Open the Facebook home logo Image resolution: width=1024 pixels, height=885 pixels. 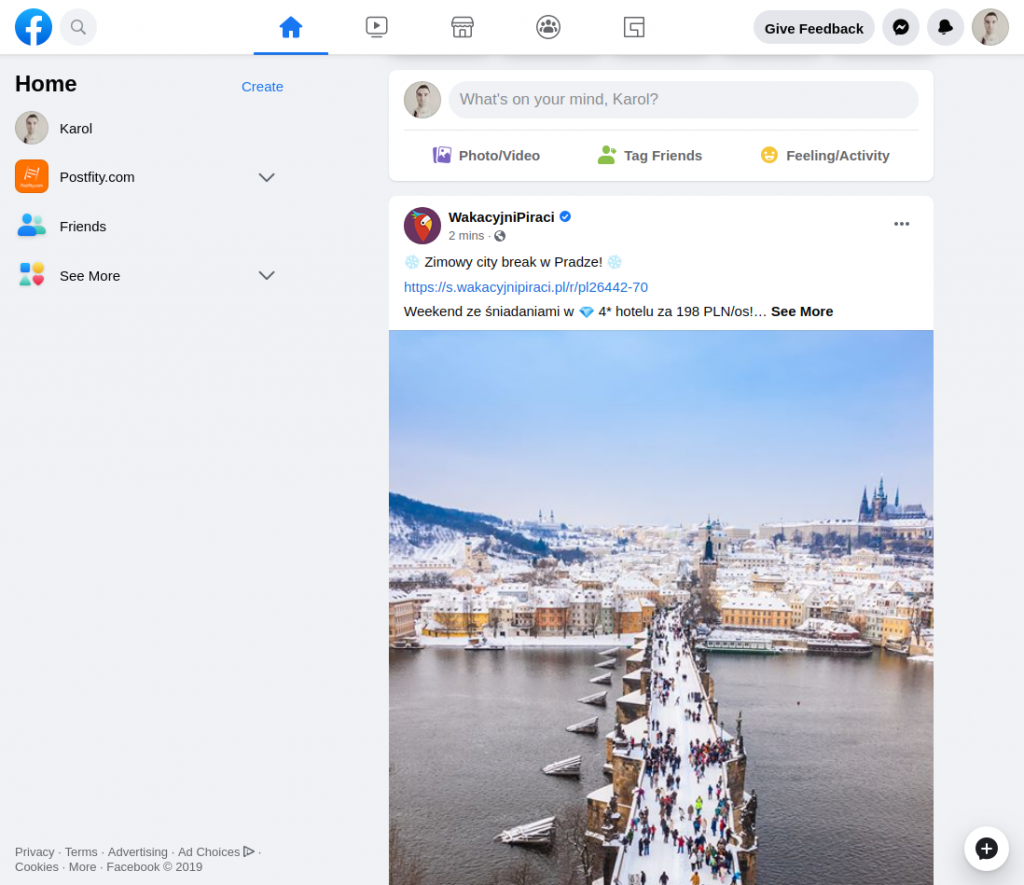[x=33, y=27]
